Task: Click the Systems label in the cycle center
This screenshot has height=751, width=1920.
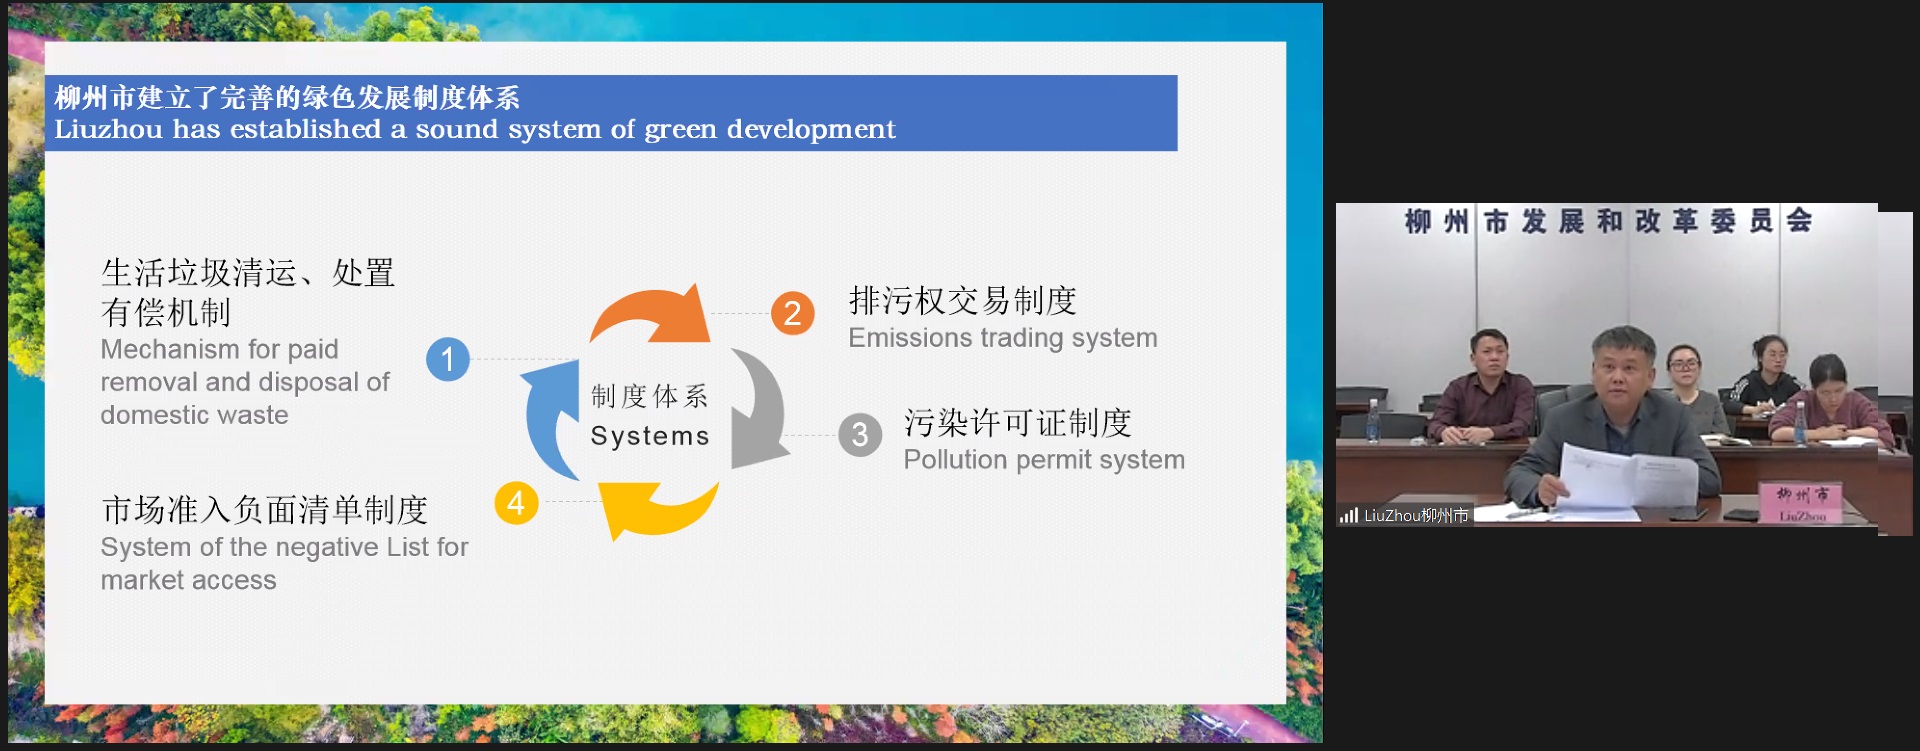Action: pyautogui.click(x=650, y=436)
